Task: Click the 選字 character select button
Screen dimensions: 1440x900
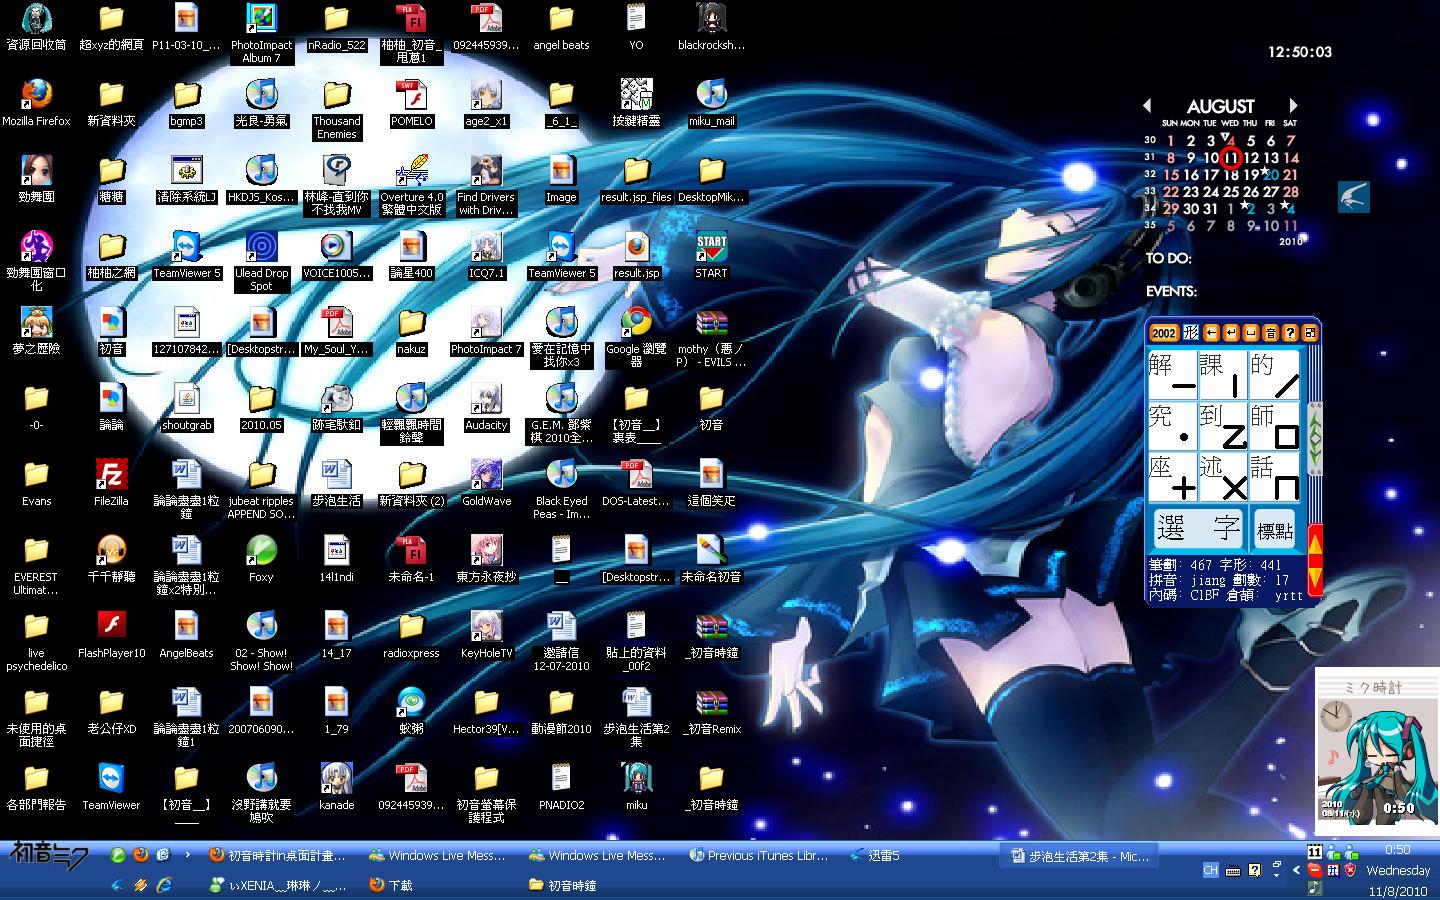Action: tap(1198, 527)
